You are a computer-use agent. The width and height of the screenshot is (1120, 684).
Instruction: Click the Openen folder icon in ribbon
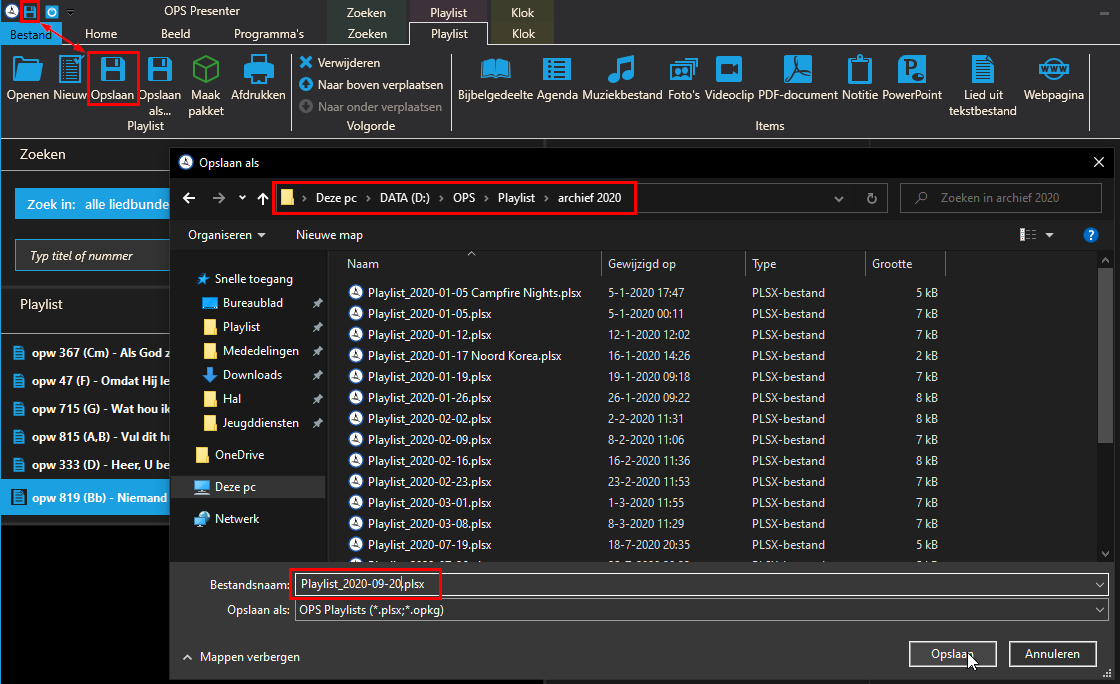click(28, 70)
